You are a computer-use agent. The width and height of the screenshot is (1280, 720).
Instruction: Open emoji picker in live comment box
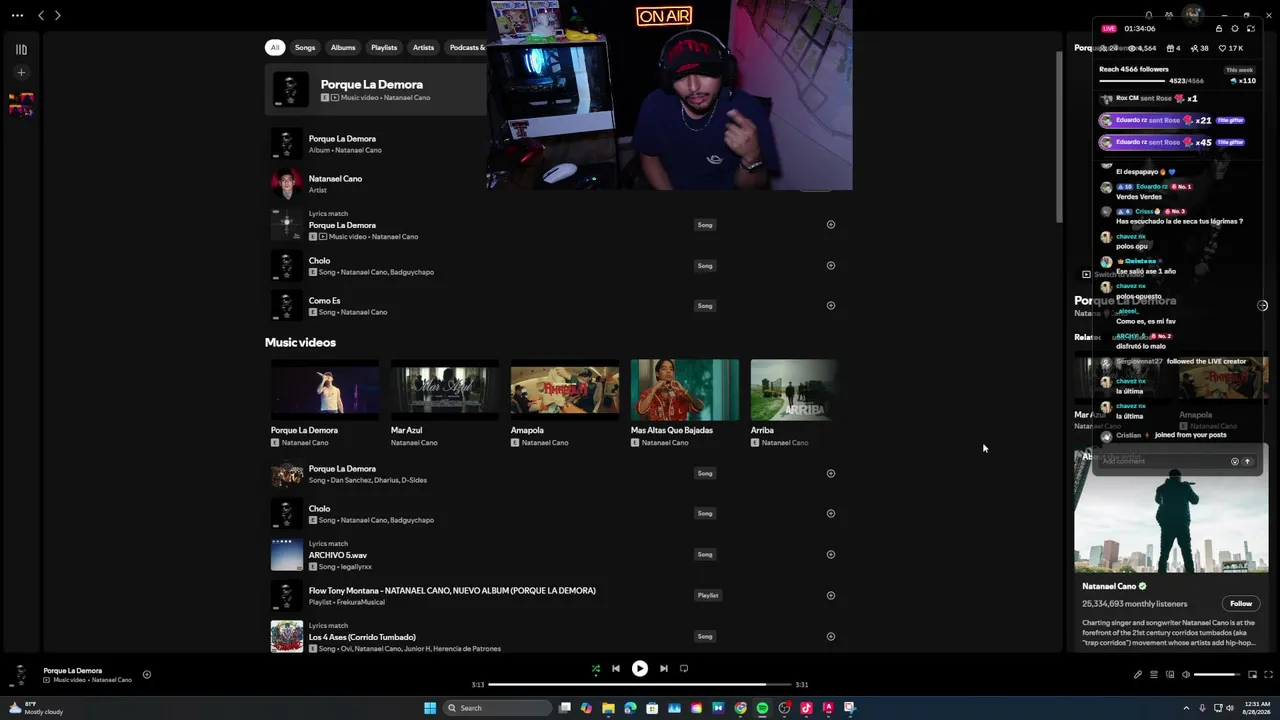click(x=1235, y=461)
